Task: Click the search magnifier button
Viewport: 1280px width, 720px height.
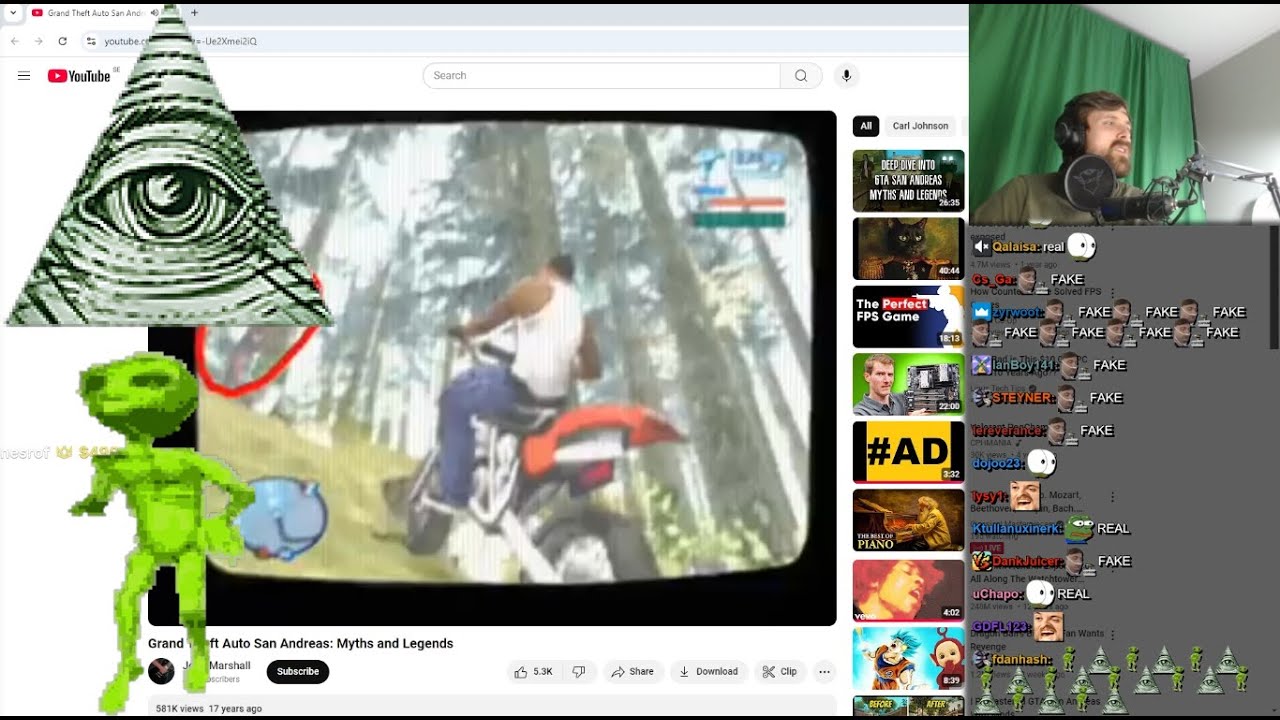Action: coord(801,76)
